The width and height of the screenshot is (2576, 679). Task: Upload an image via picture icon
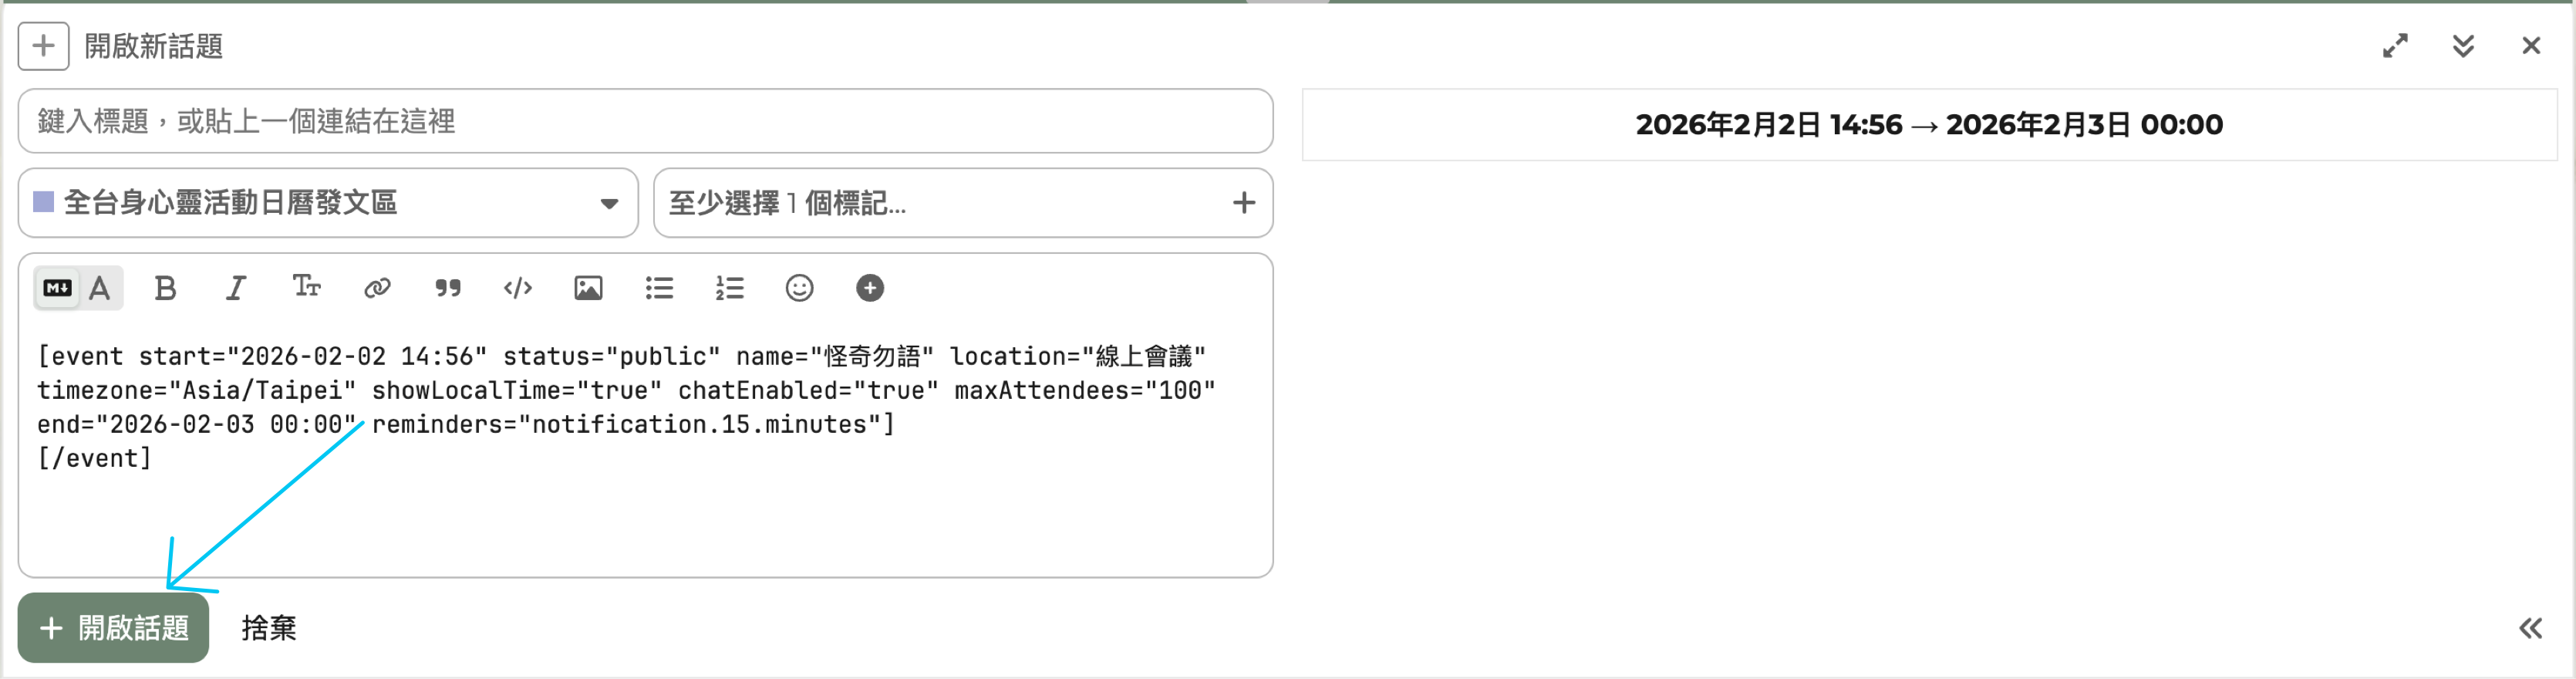588,289
